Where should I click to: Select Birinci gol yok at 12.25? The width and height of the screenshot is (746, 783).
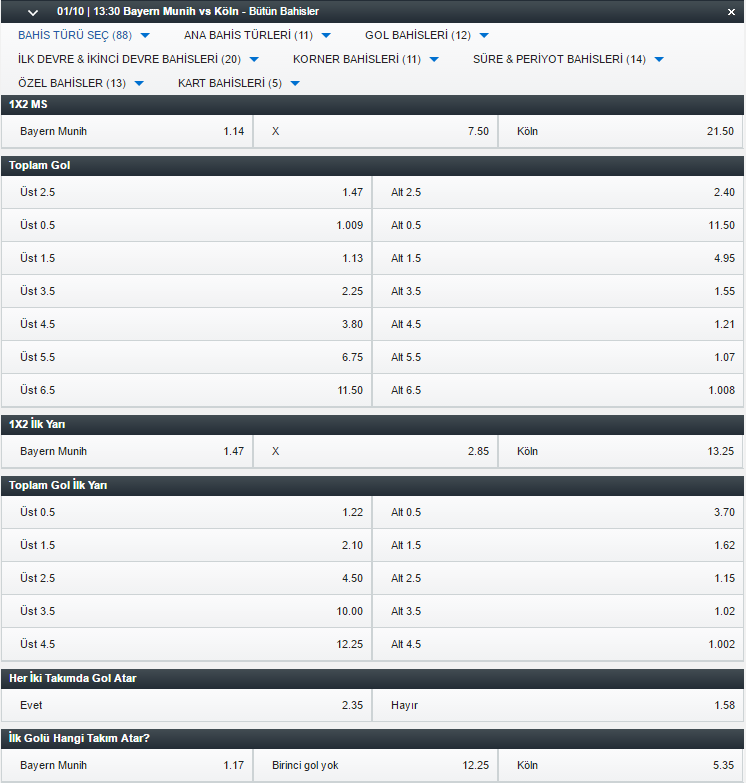[x=375, y=765]
